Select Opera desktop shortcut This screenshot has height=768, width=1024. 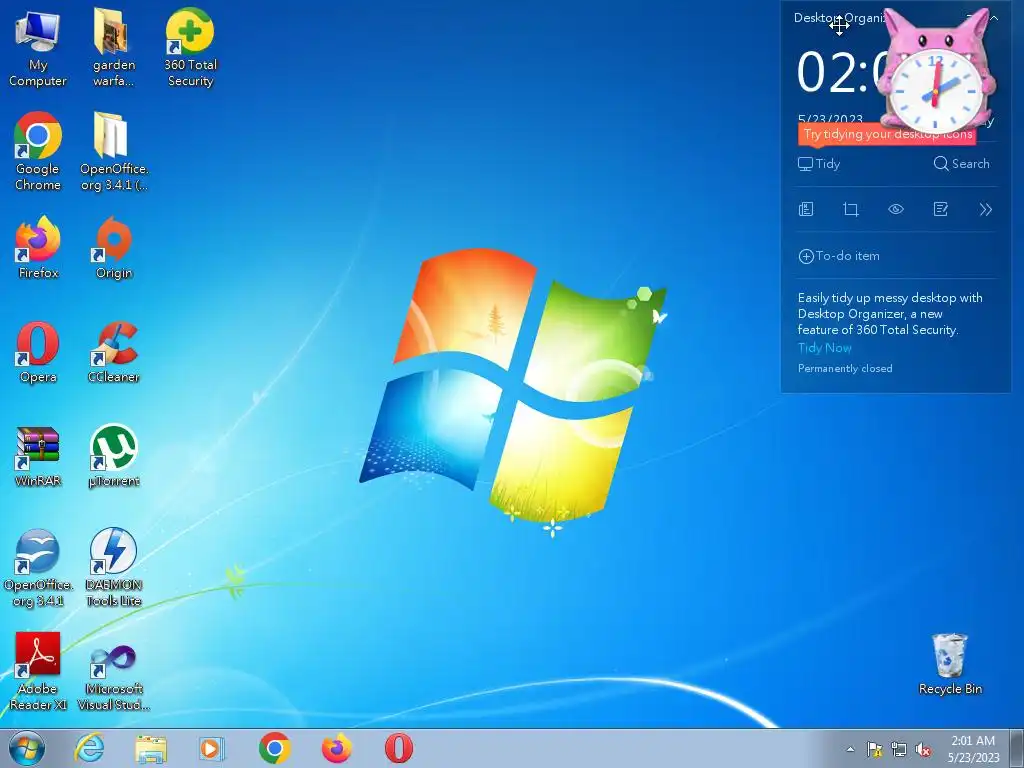[x=38, y=352]
